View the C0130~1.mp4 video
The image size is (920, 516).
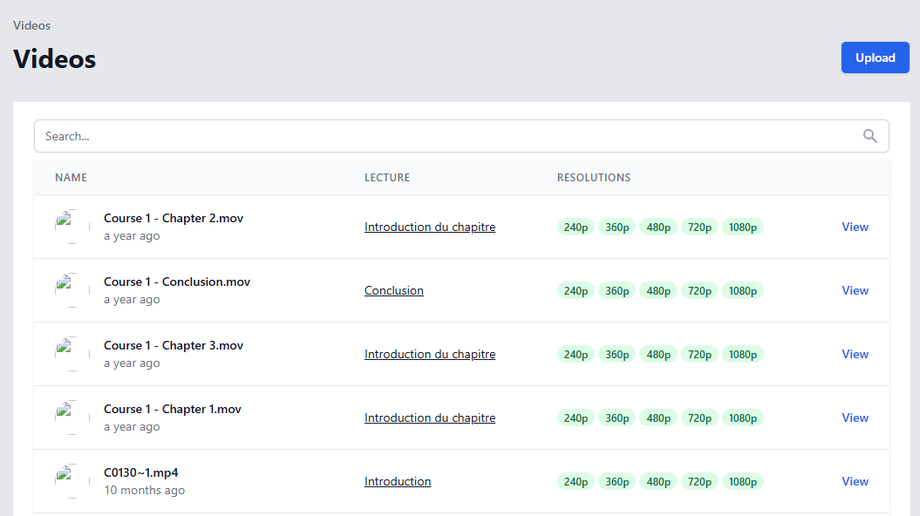point(855,481)
